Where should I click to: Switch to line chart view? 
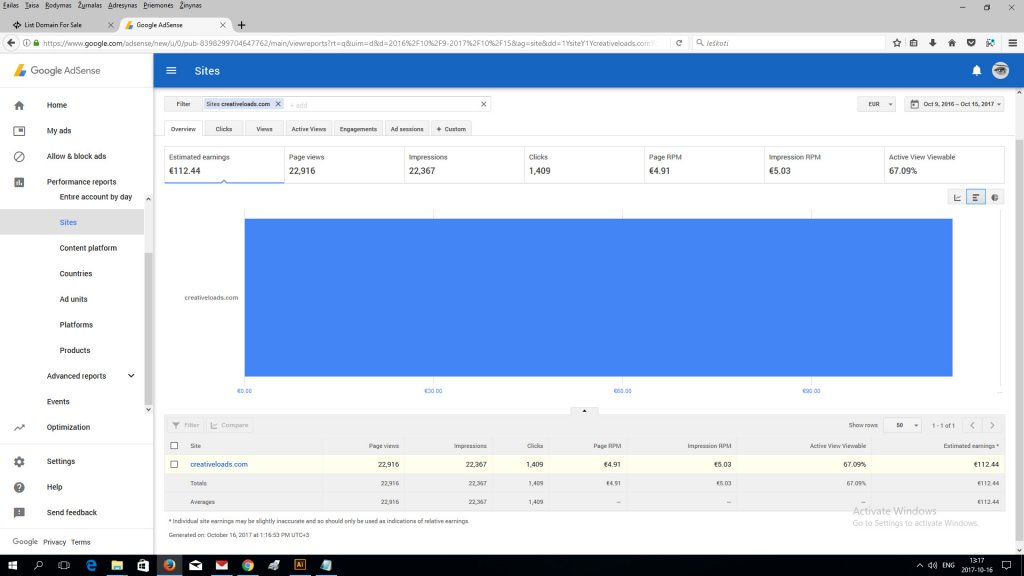click(957, 197)
